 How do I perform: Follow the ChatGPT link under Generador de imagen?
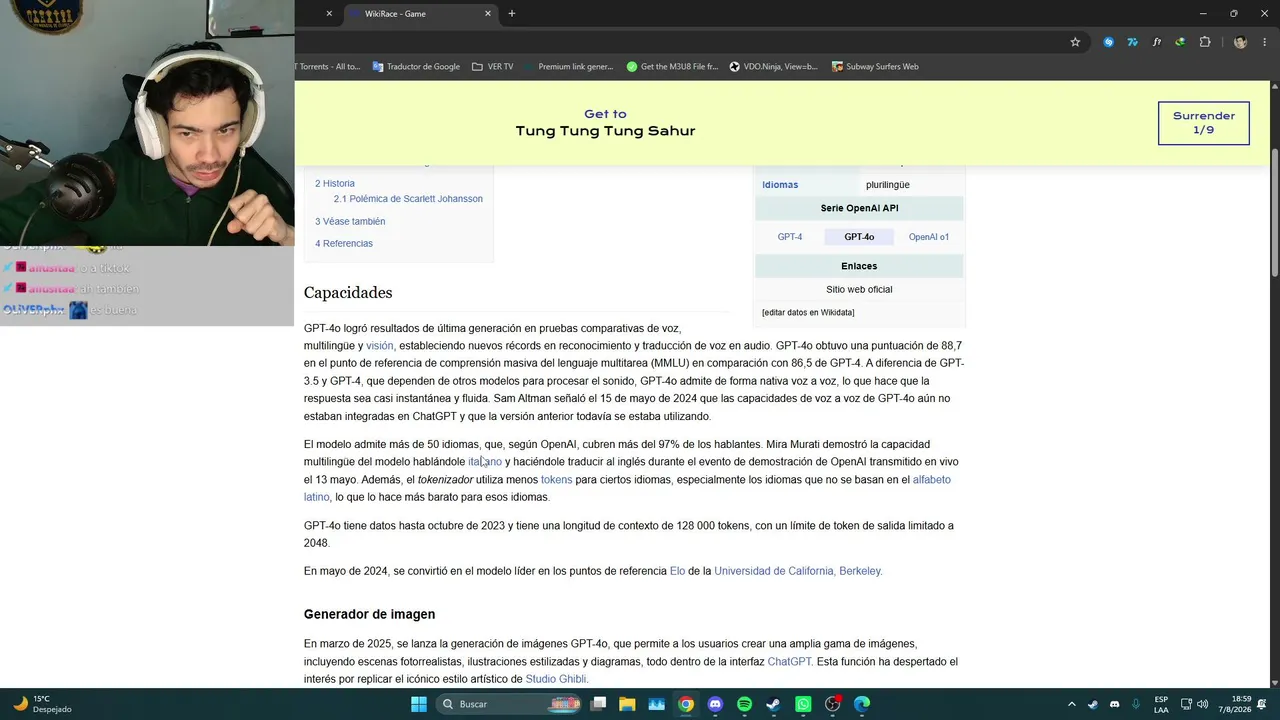point(789,662)
